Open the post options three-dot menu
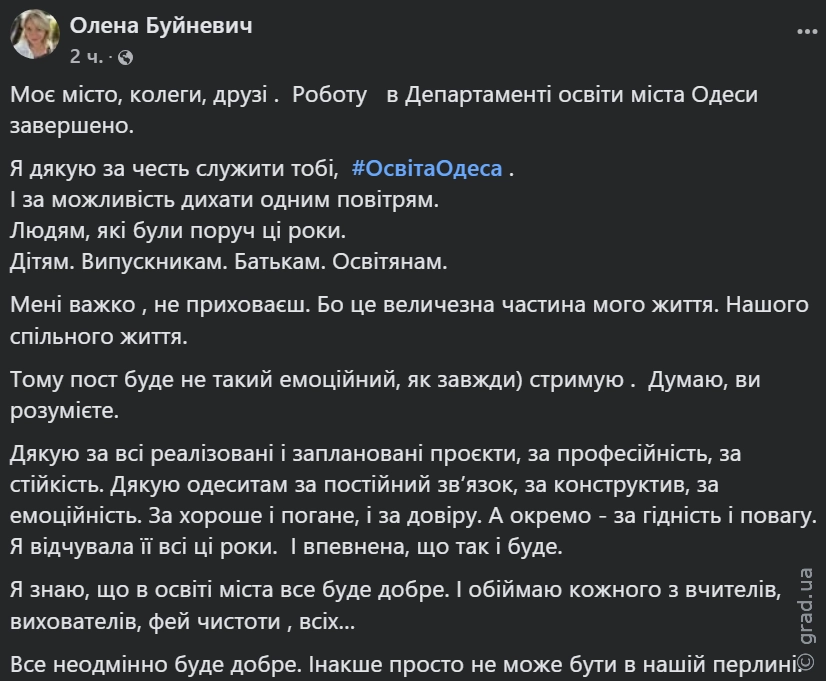This screenshot has height=681, width=826. click(806, 32)
